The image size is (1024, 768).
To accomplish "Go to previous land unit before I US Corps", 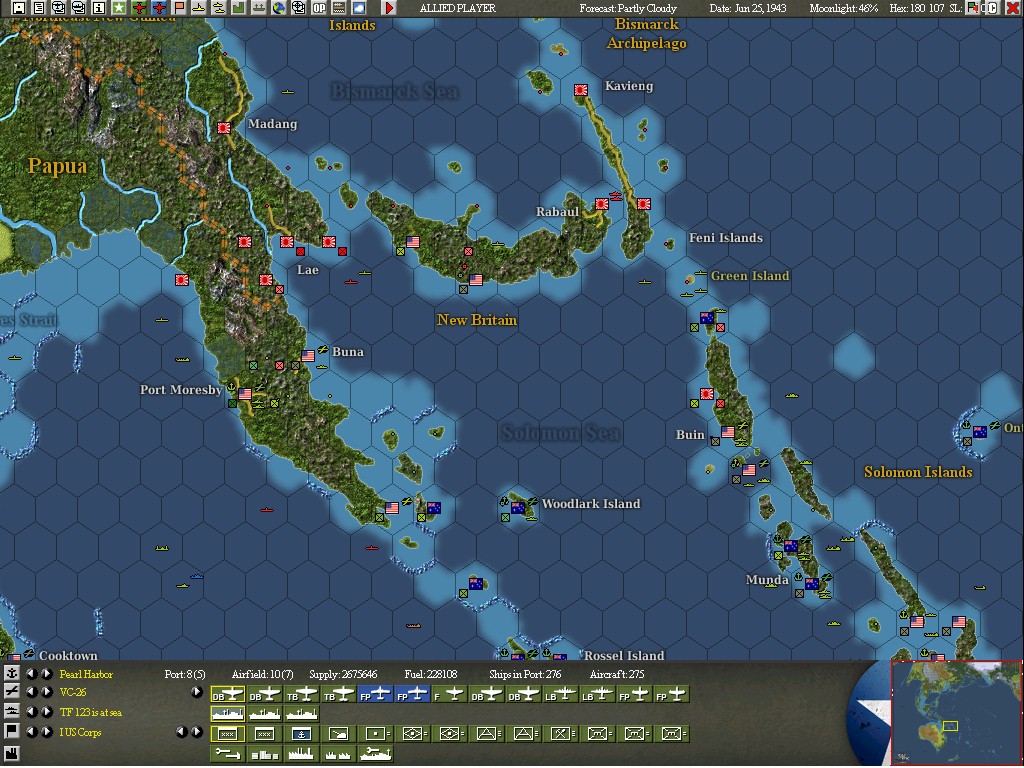I will tap(31, 732).
